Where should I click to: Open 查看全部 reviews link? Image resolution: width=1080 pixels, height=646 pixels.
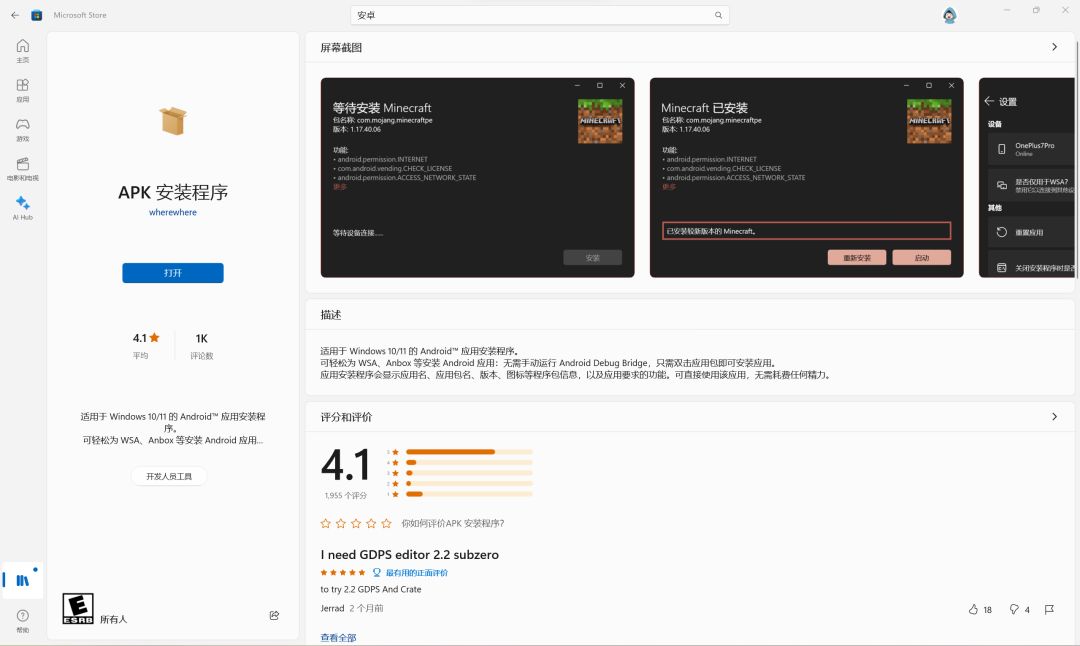tap(338, 638)
